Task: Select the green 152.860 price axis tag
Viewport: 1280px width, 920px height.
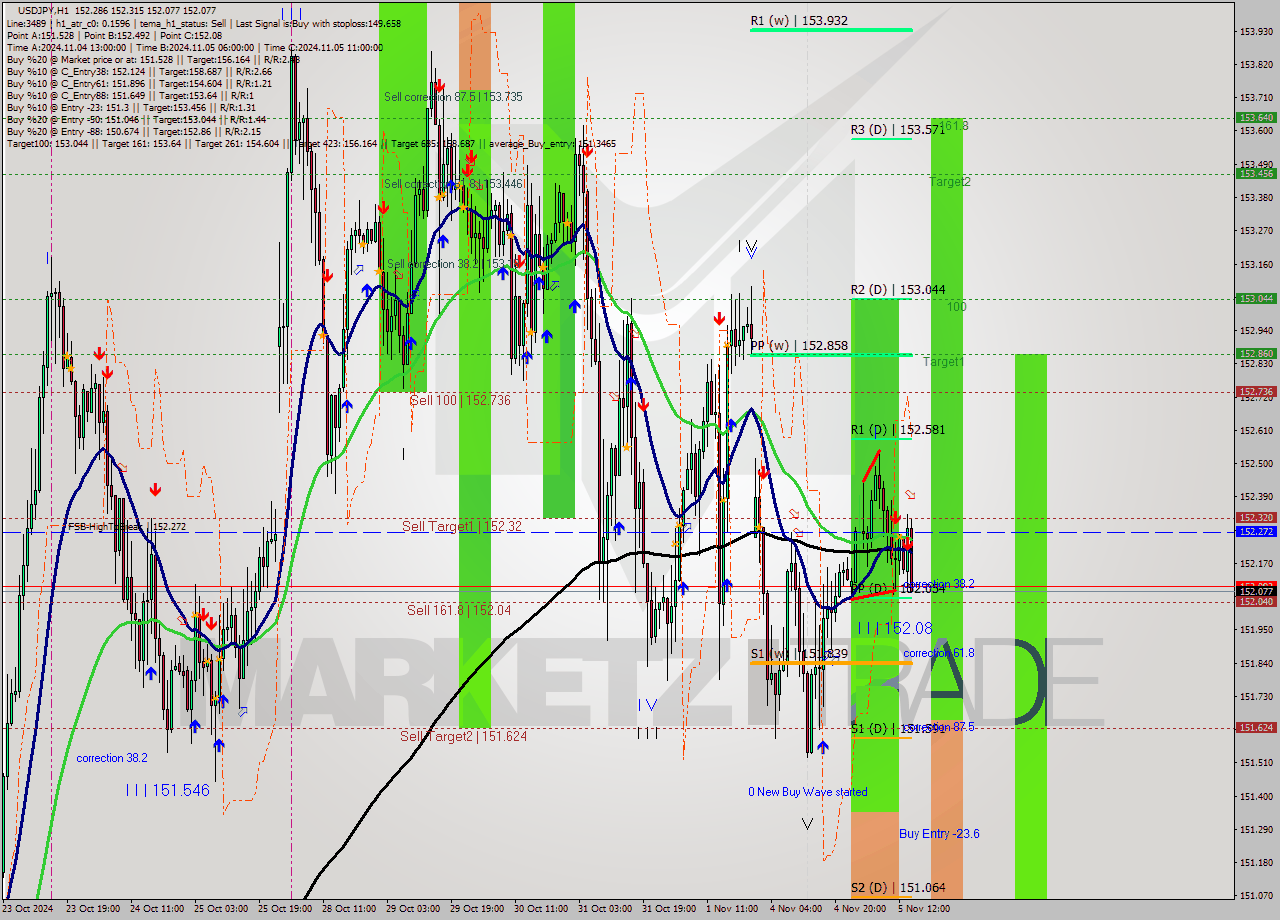Action: (x=1256, y=353)
